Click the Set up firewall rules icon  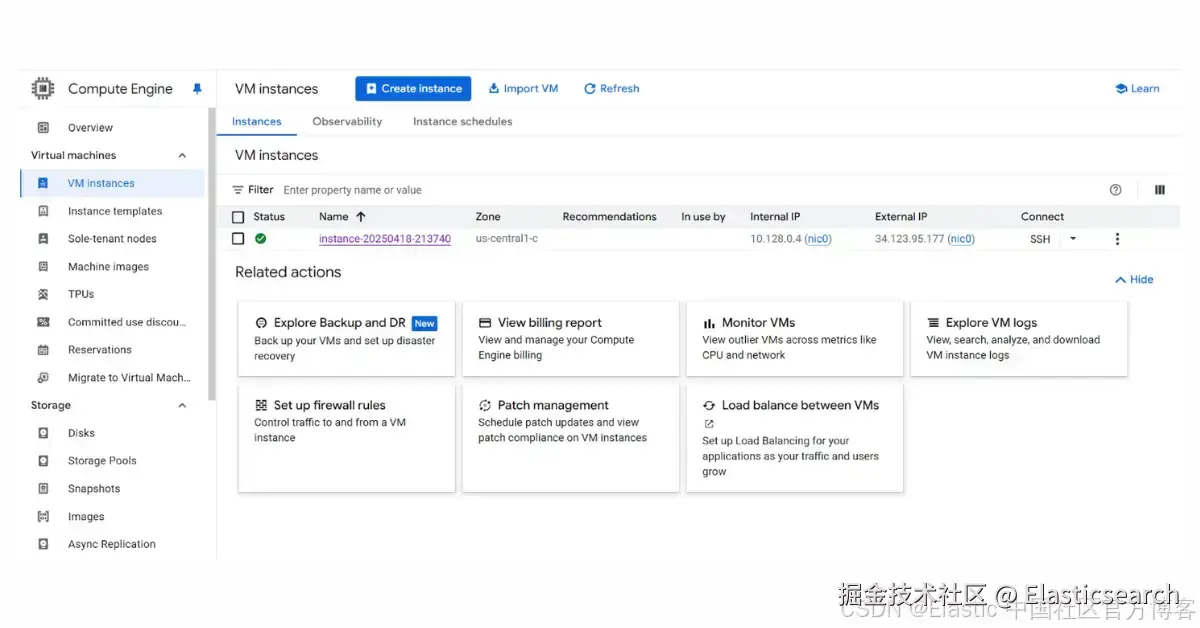tap(262, 405)
